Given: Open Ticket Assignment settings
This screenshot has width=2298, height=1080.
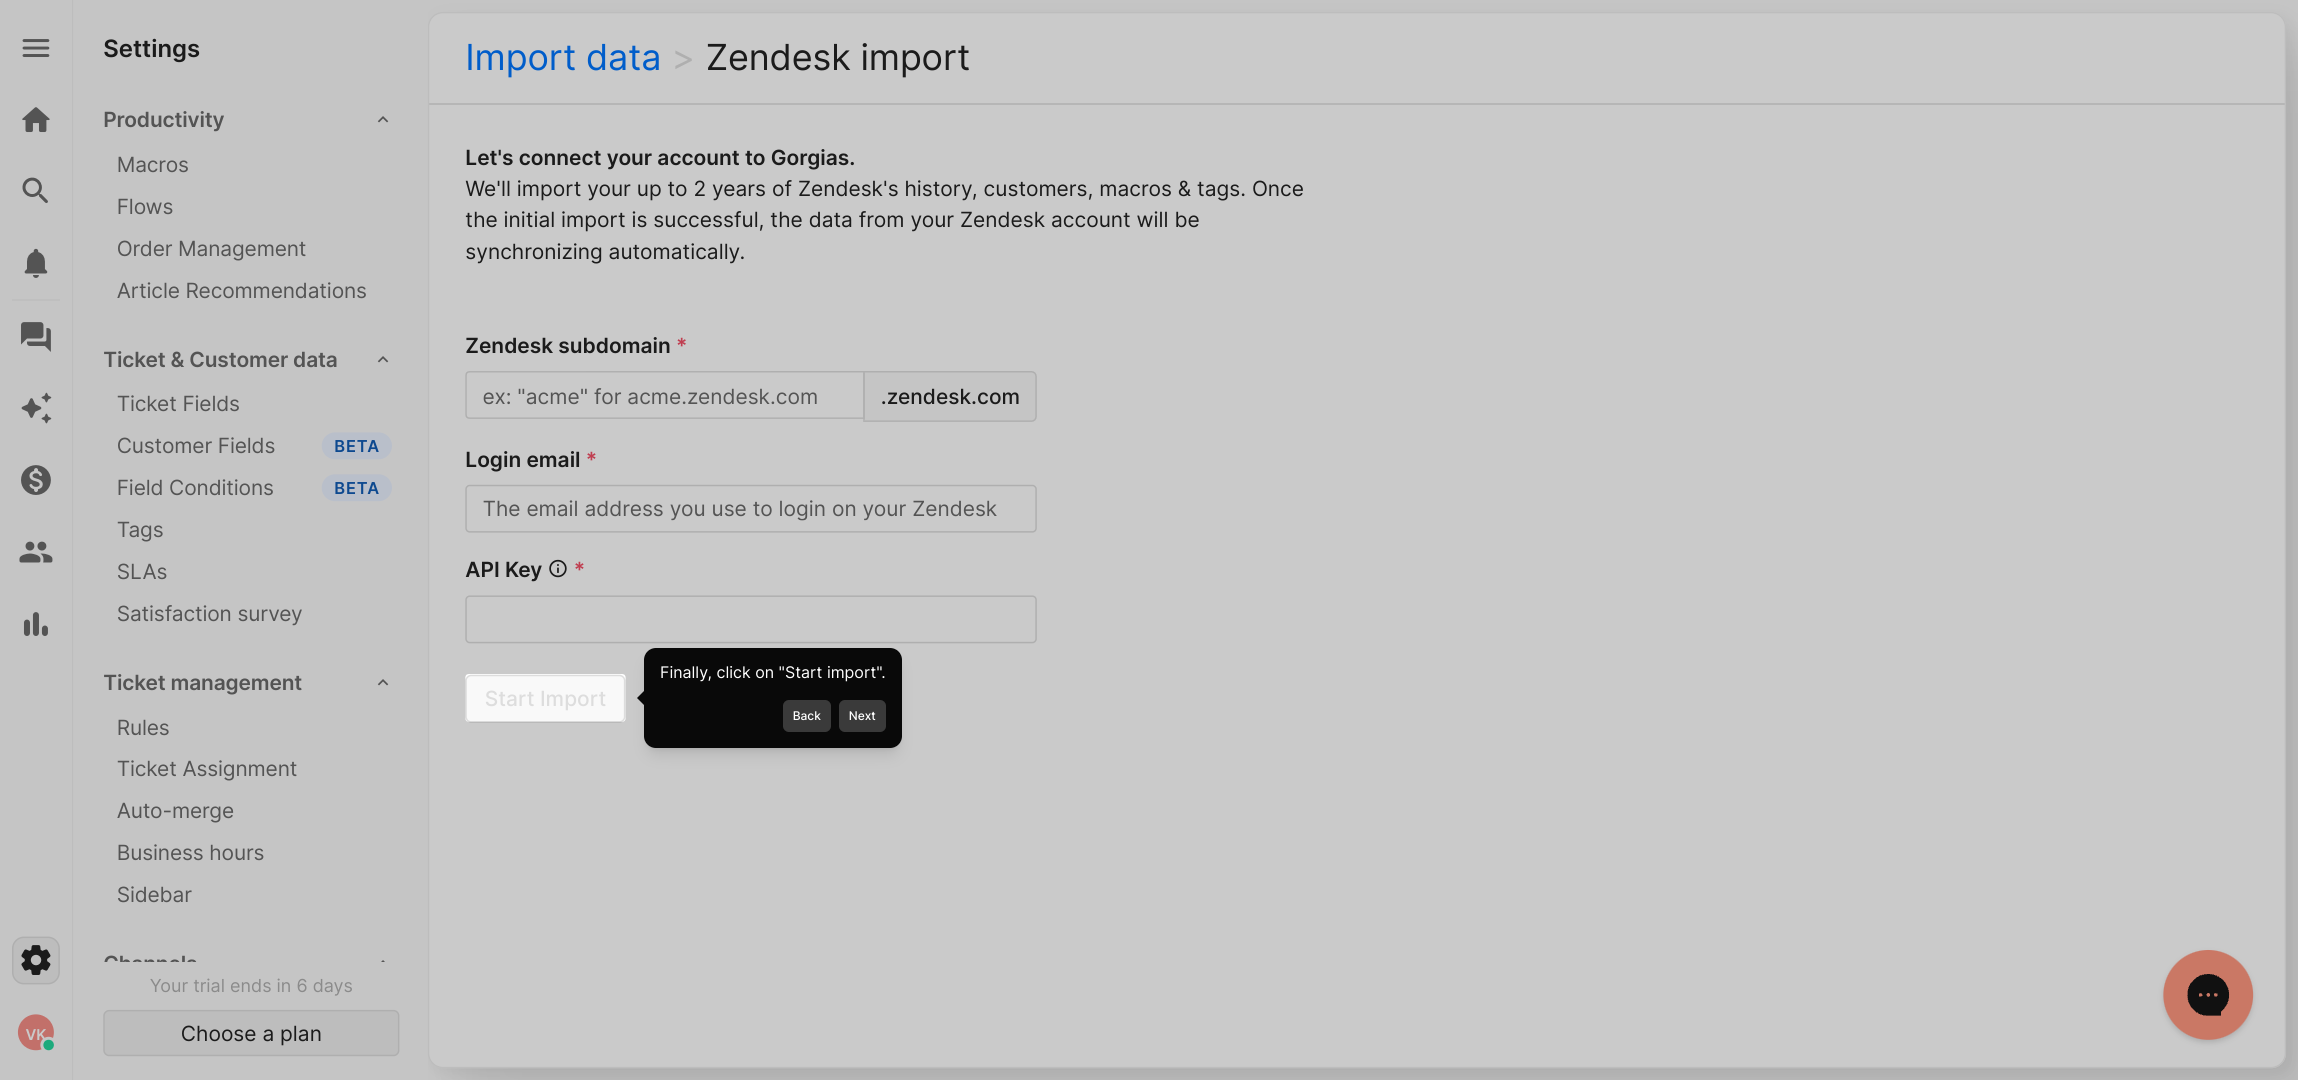Looking at the screenshot, I should (x=207, y=769).
